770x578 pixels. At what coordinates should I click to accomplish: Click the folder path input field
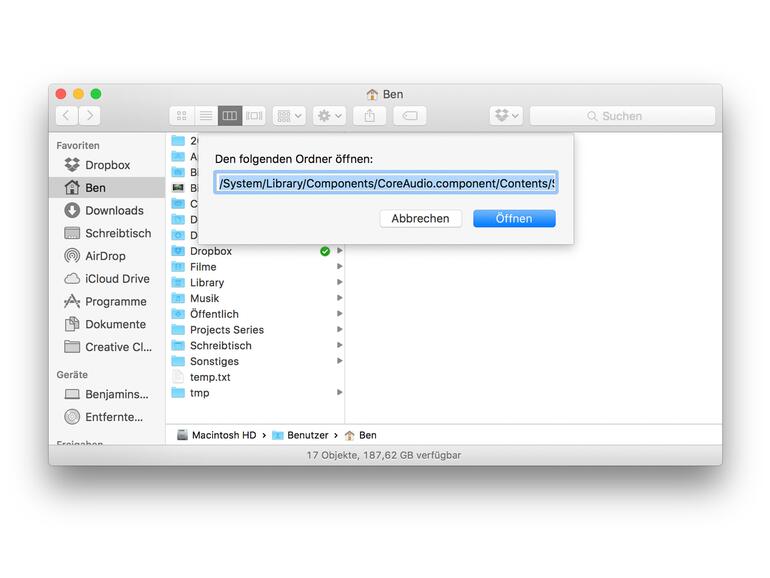(x=386, y=183)
